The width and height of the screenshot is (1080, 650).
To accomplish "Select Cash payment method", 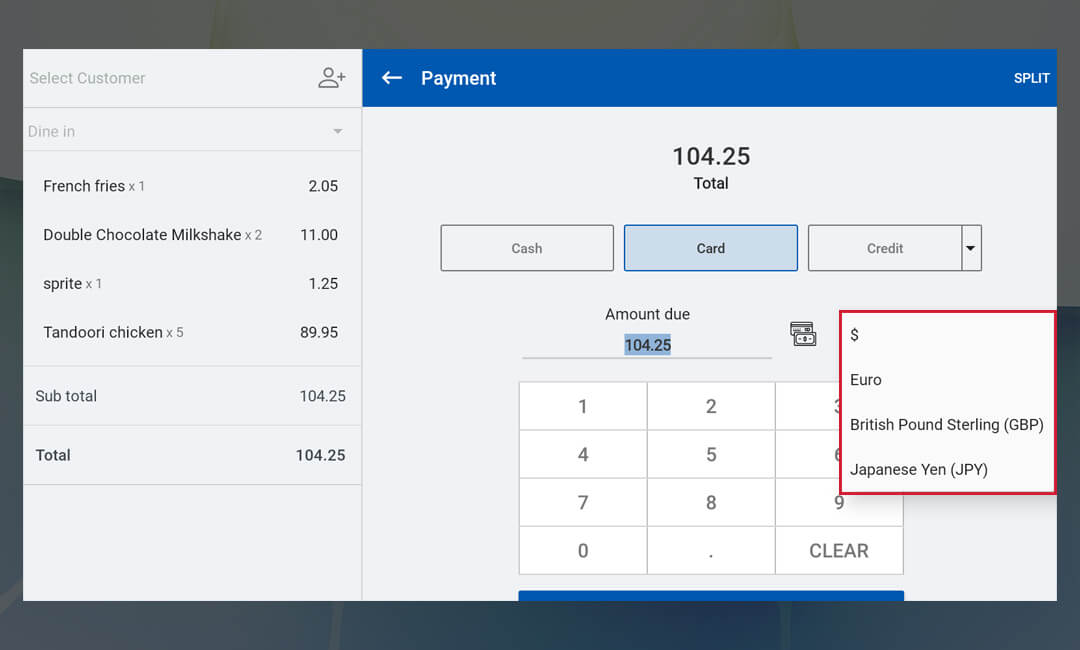I will [x=527, y=248].
